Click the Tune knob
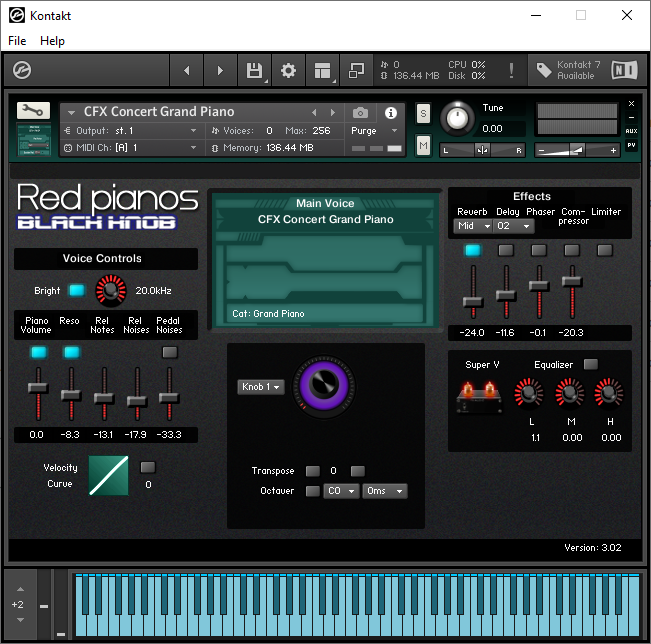This screenshot has height=644, width=651. click(x=457, y=119)
